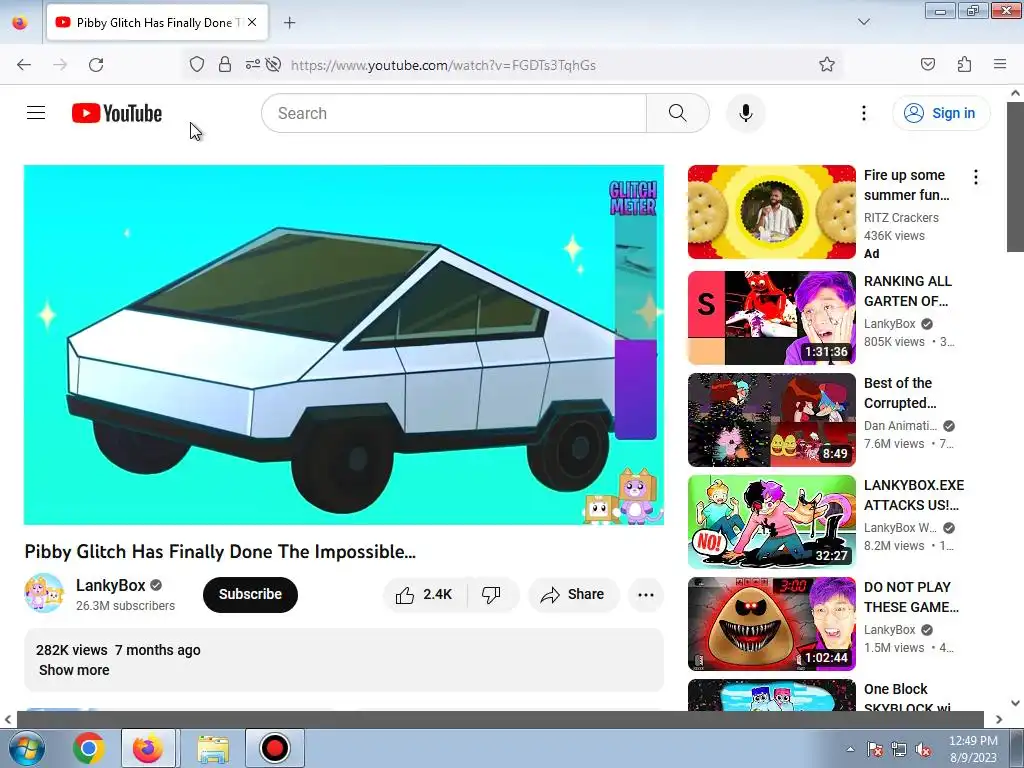1024x768 pixels.
Task: Click the video player
Action: coord(344,345)
